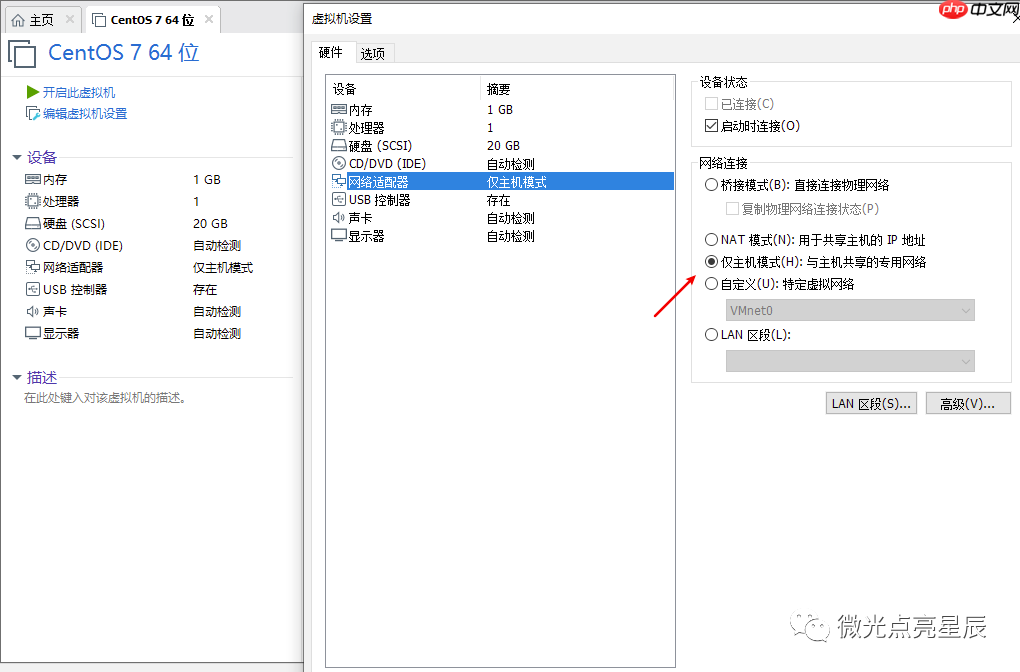Select the CentOS 7 64 位 tab
1020x672 pixels.
pyautogui.click(x=152, y=20)
